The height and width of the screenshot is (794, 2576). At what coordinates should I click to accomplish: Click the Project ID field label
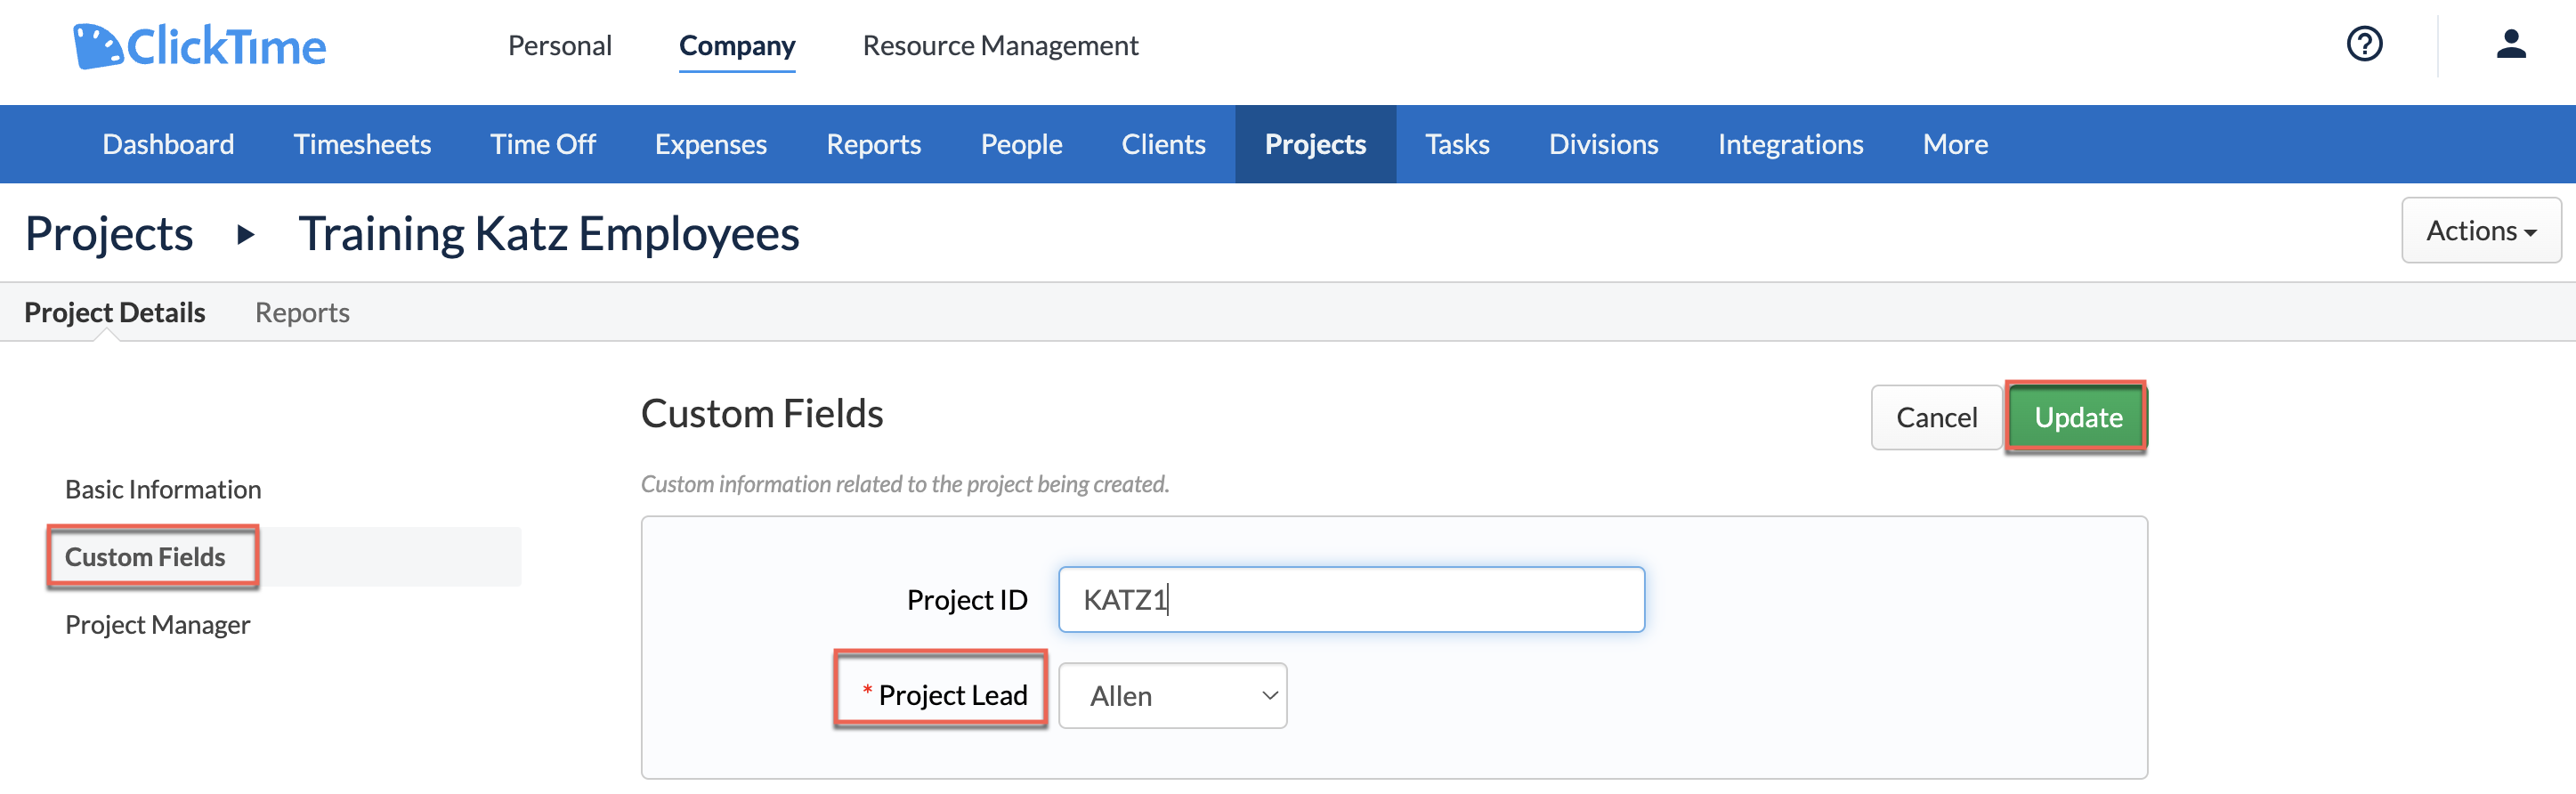click(967, 600)
